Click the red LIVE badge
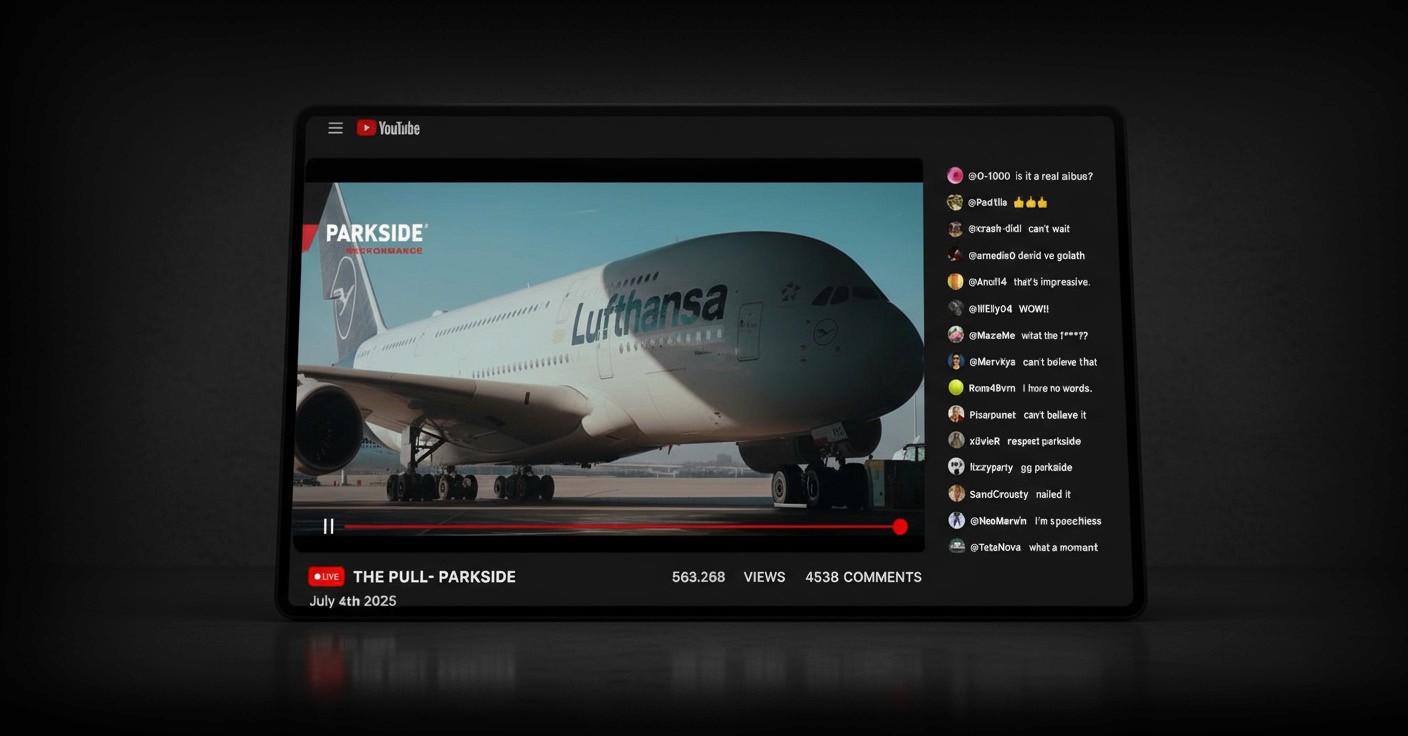 (326, 577)
